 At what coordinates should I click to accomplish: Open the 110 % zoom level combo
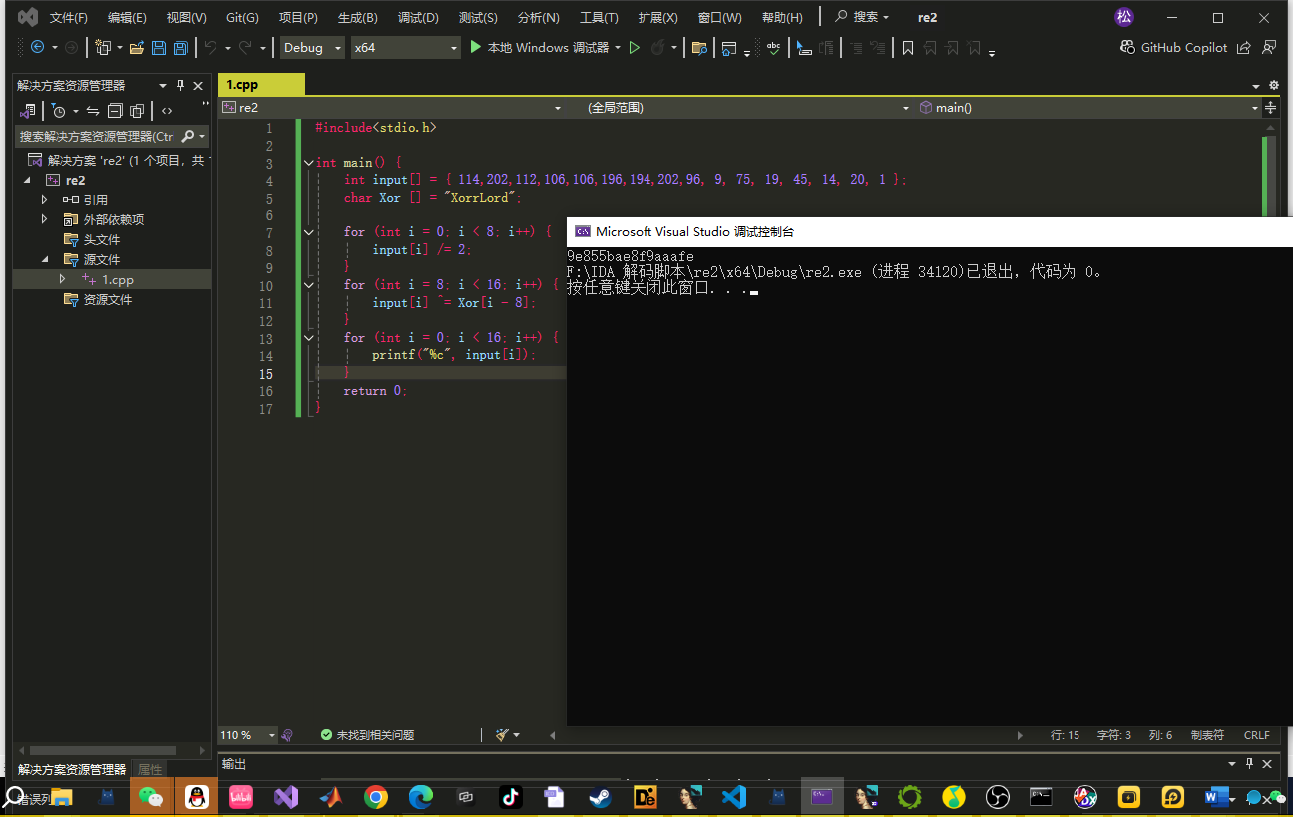(x=248, y=735)
